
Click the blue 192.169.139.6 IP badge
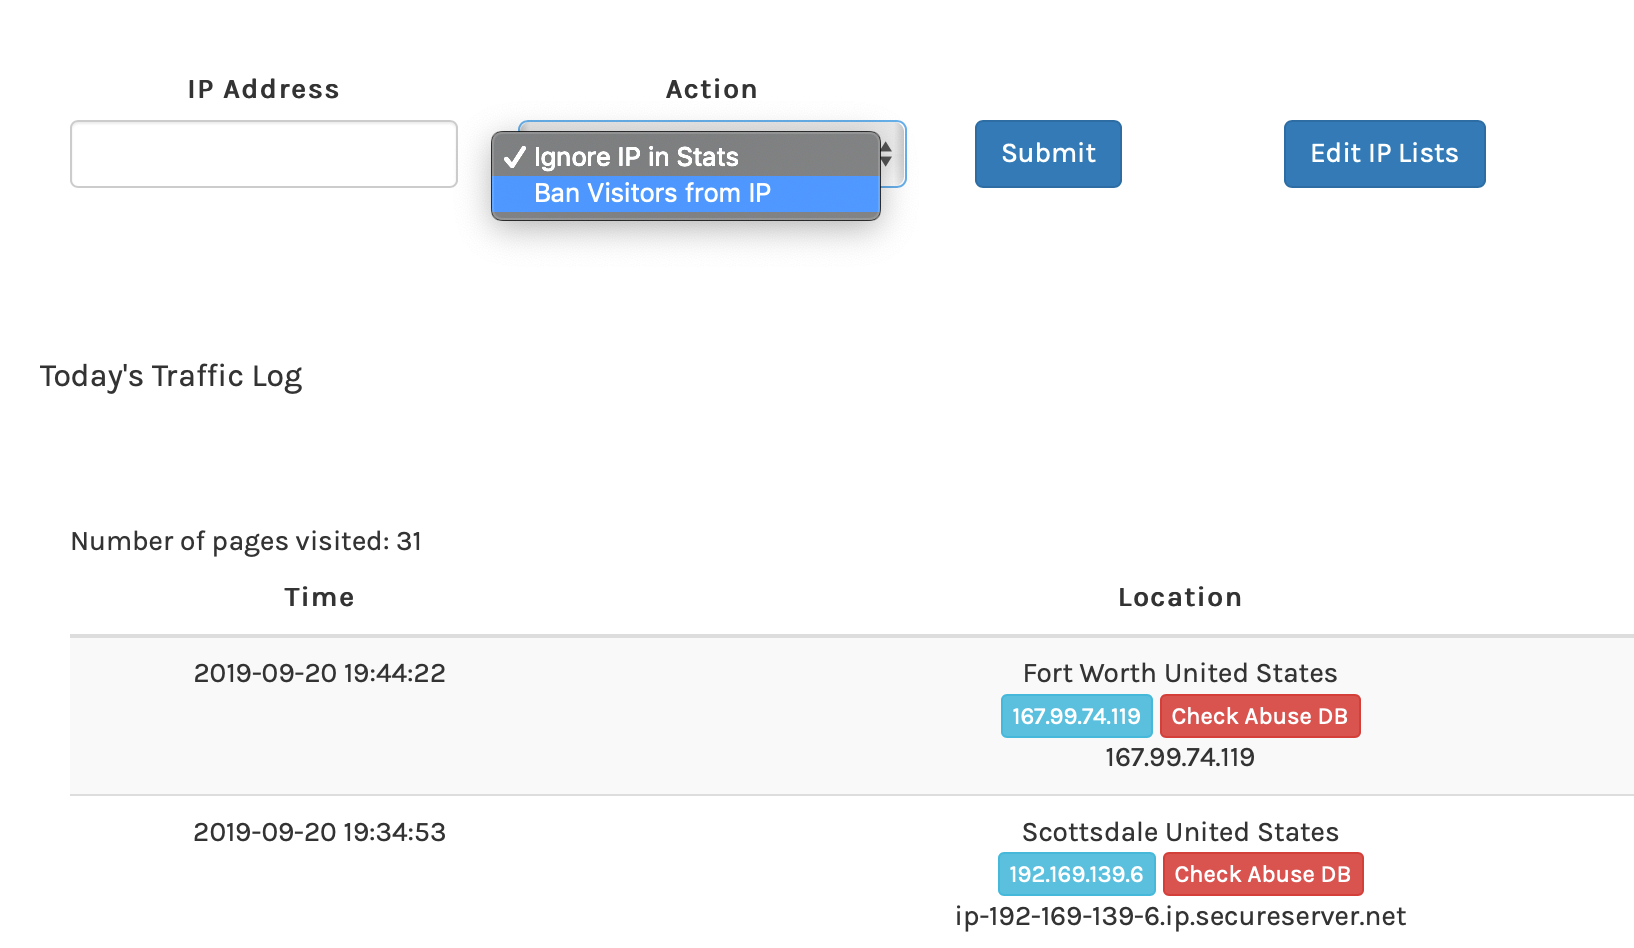pos(1076,874)
